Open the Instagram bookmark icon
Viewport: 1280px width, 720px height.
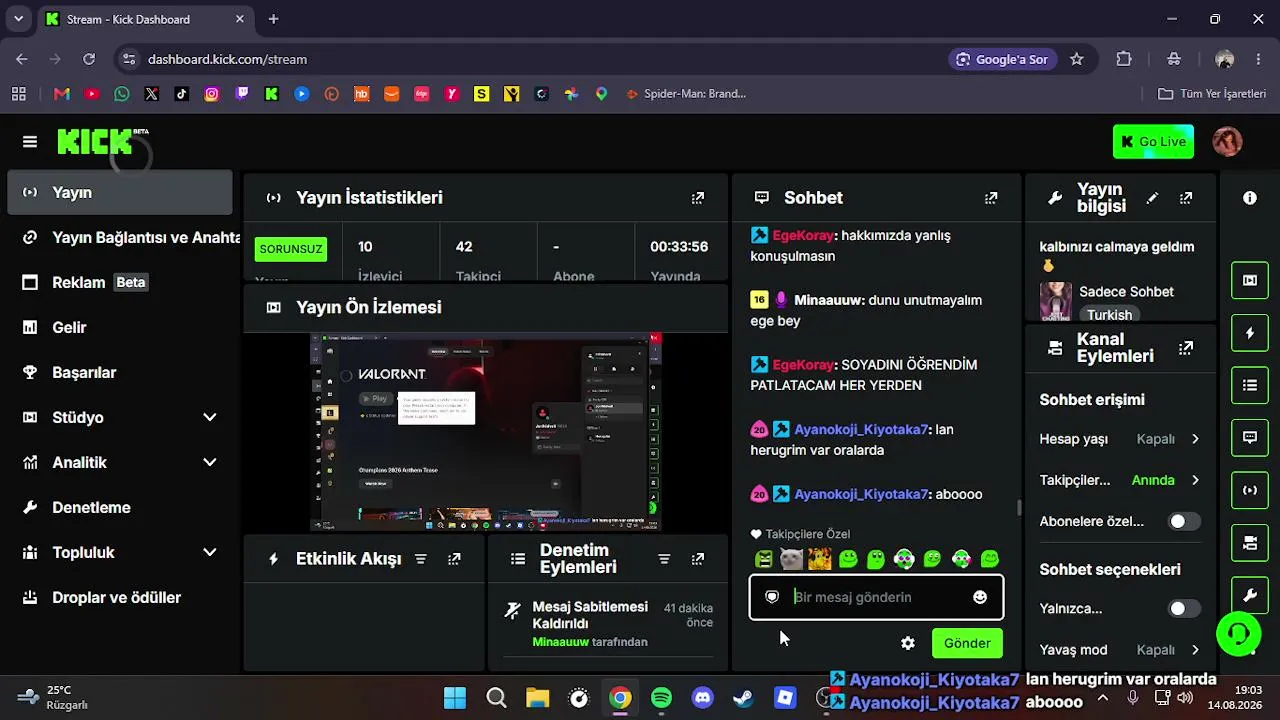tap(212, 94)
